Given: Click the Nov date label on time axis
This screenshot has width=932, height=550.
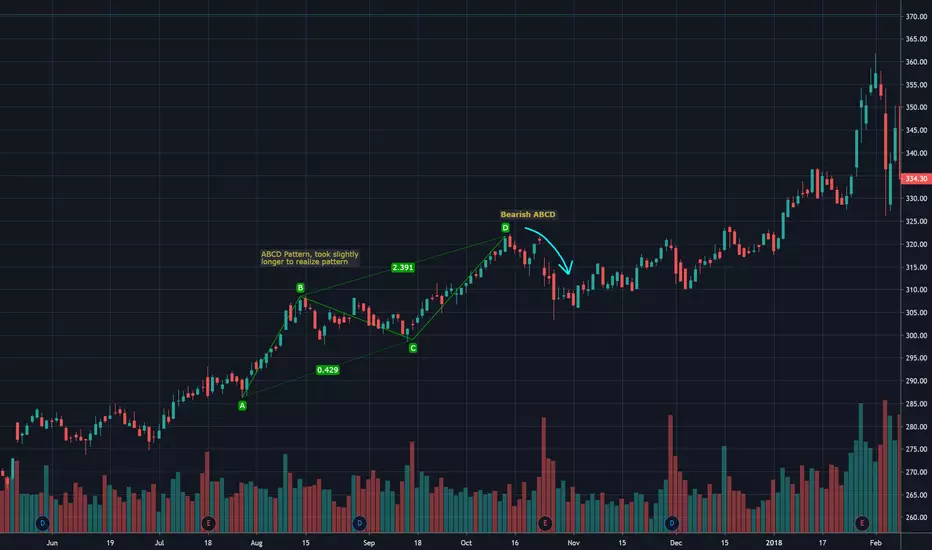Looking at the screenshot, I should click(x=573, y=543).
